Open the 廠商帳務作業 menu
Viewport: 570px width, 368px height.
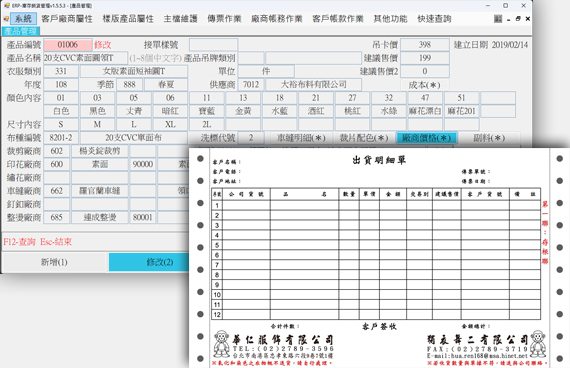pos(277,19)
